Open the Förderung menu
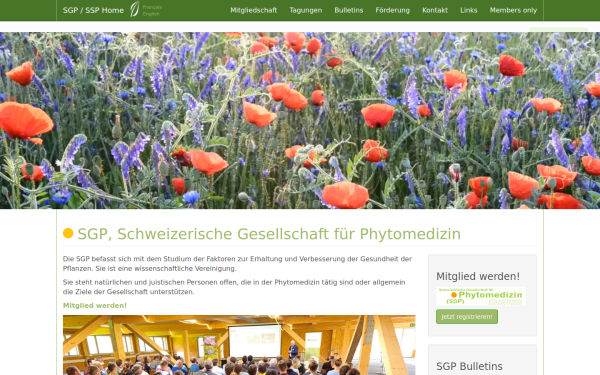The height and width of the screenshot is (375, 600). pos(393,10)
